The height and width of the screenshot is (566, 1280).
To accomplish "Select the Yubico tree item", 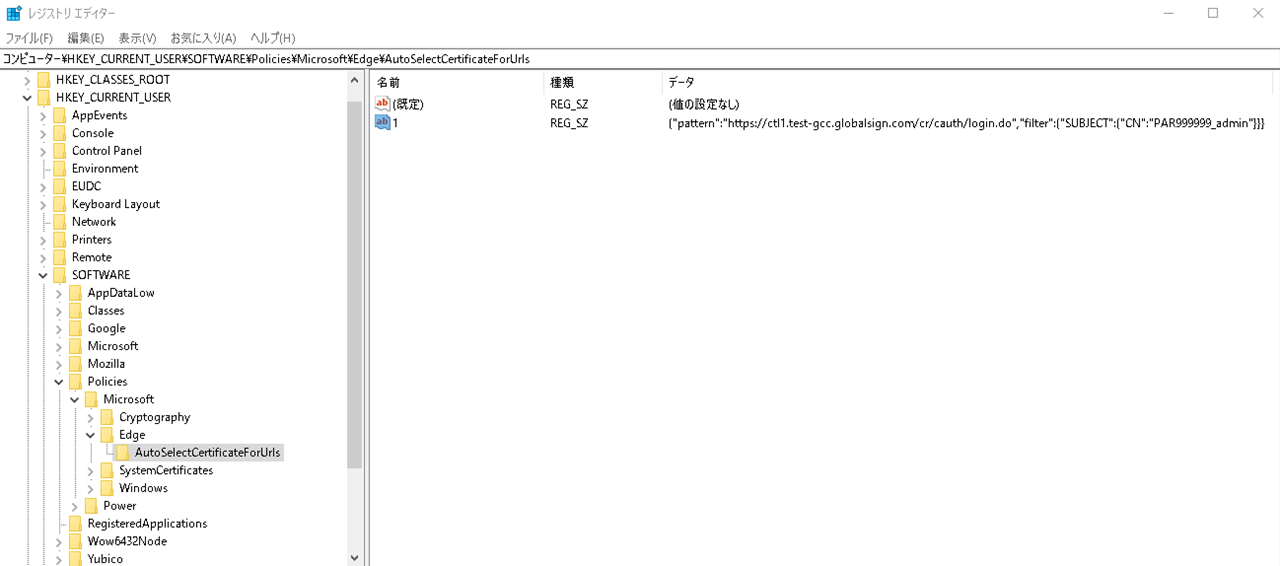I will click(105, 559).
